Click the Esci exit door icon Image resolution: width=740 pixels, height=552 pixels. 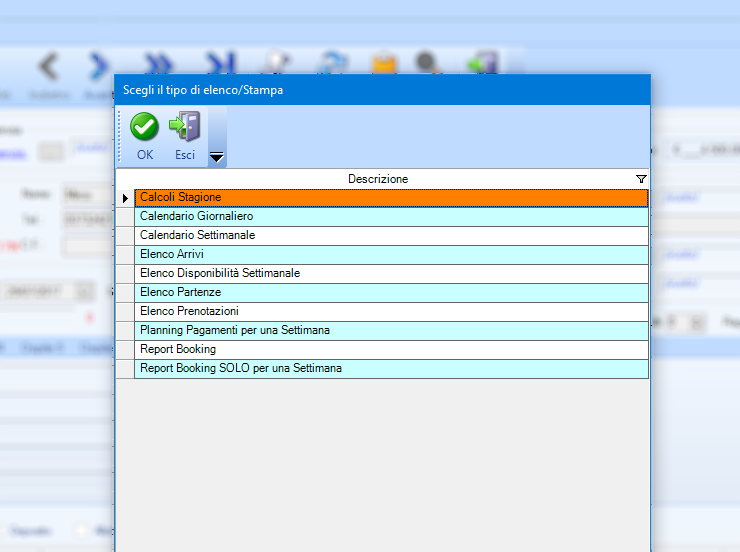coord(185,127)
